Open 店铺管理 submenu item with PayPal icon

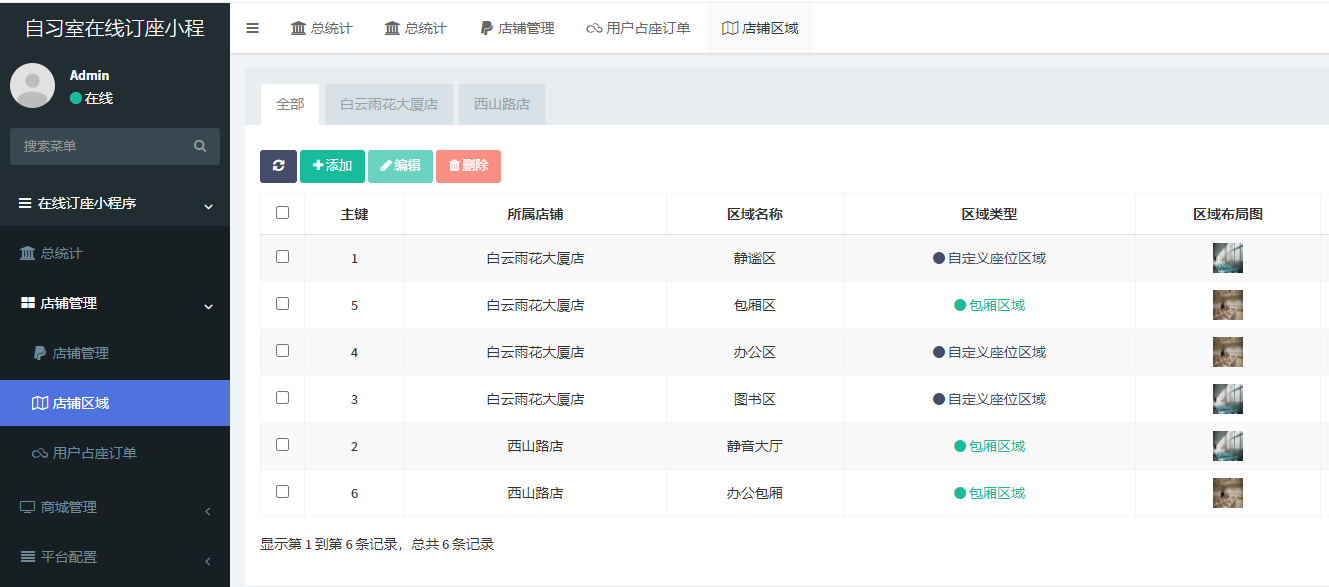pyautogui.click(x=80, y=353)
